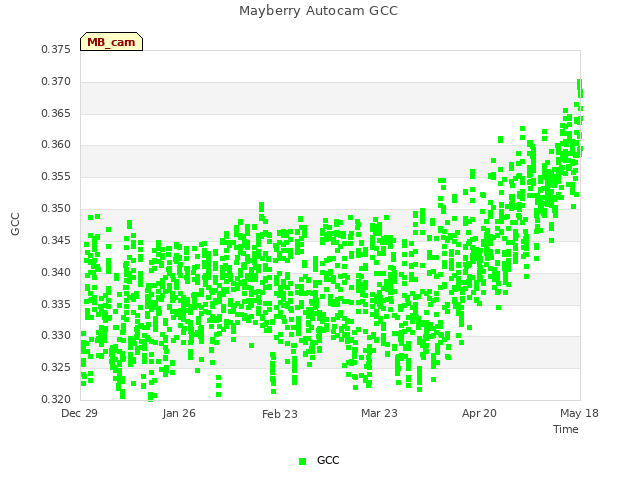Click the Feb 23 x-axis date label
The width and height of the screenshot is (640, 480).
coord(280,414)
